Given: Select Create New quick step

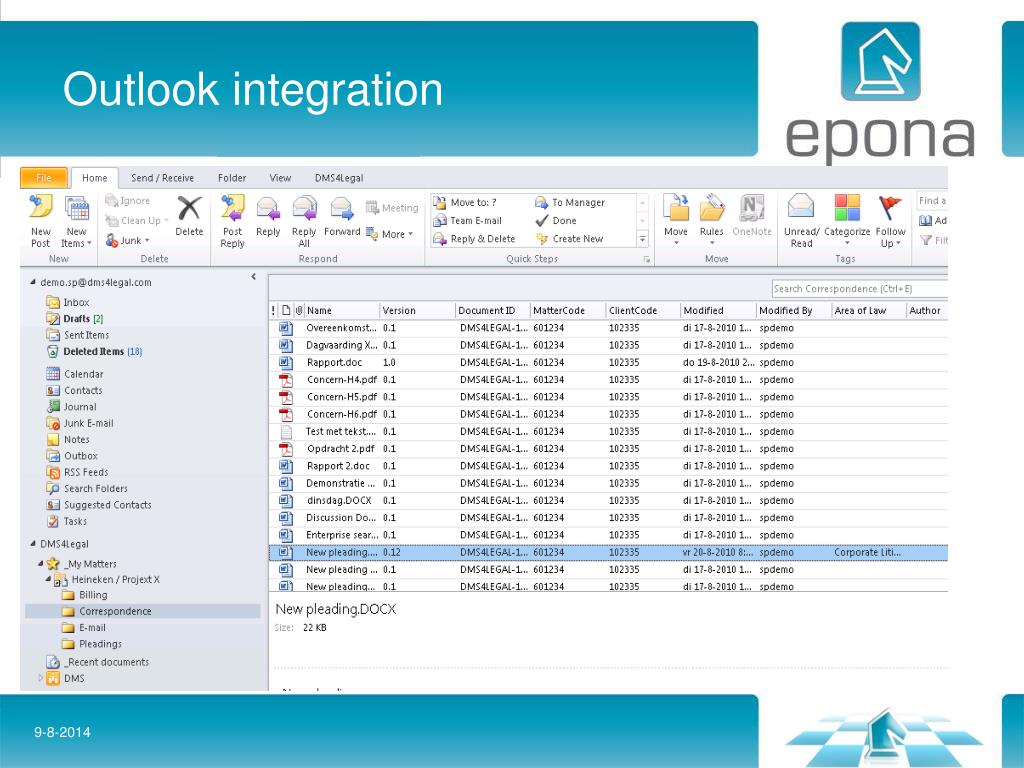Looking at the screenshot, I should (569, 239).
